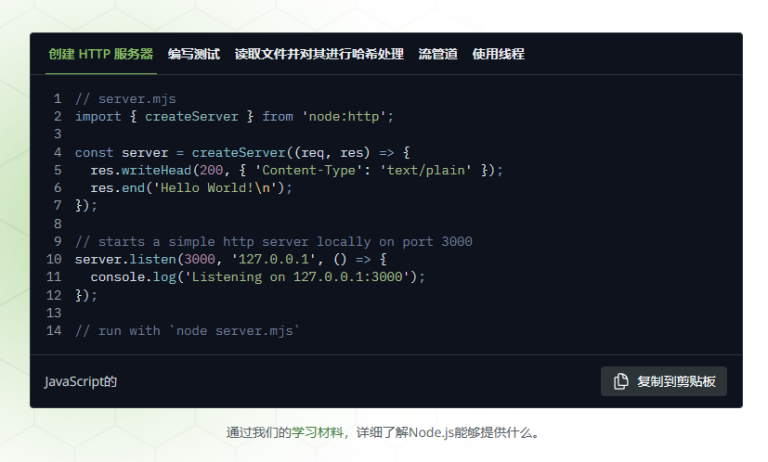Image resolution: width=768 pixels, height=462 pixels.
Task: Click the res.writeHead(200 code line
Action: (x=296, y=170)
